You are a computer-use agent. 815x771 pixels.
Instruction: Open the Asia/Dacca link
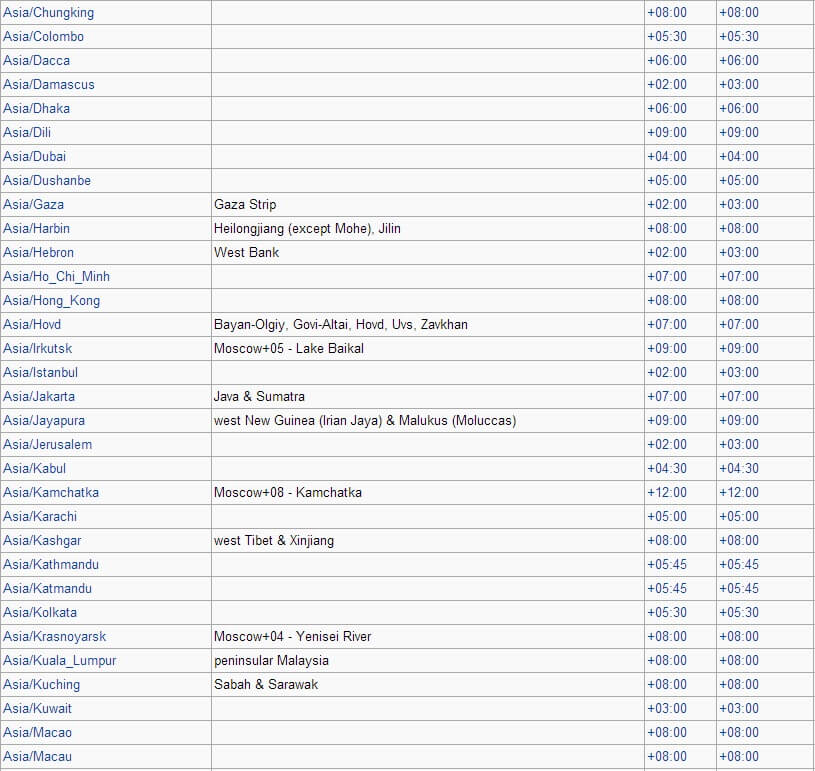tap(36, 60)
